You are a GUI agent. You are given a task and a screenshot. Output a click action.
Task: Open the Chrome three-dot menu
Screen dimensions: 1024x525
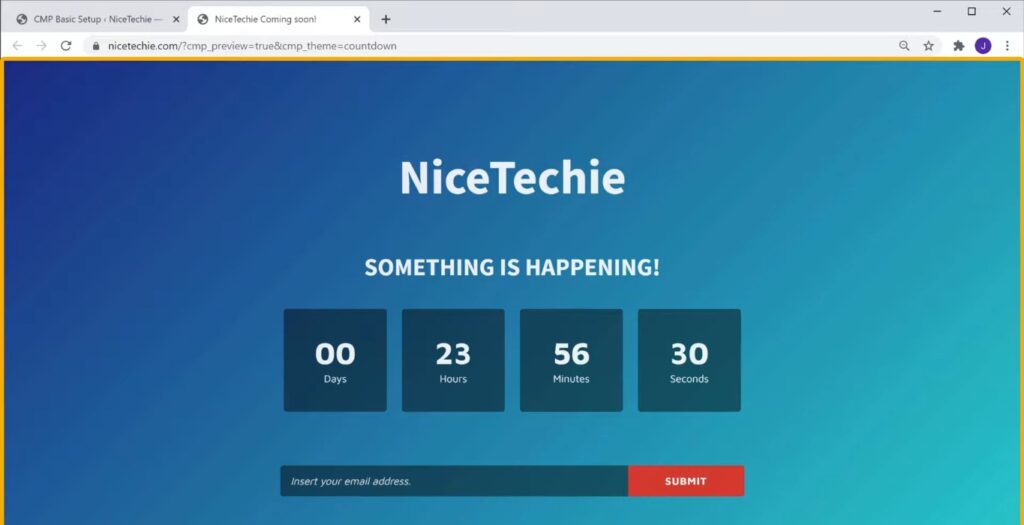tap(1007, 46)
